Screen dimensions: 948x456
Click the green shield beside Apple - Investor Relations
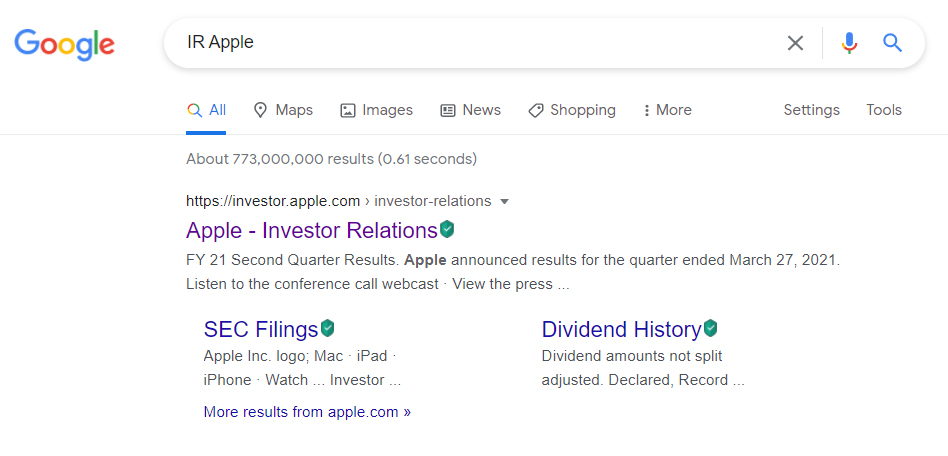[447, 230]
